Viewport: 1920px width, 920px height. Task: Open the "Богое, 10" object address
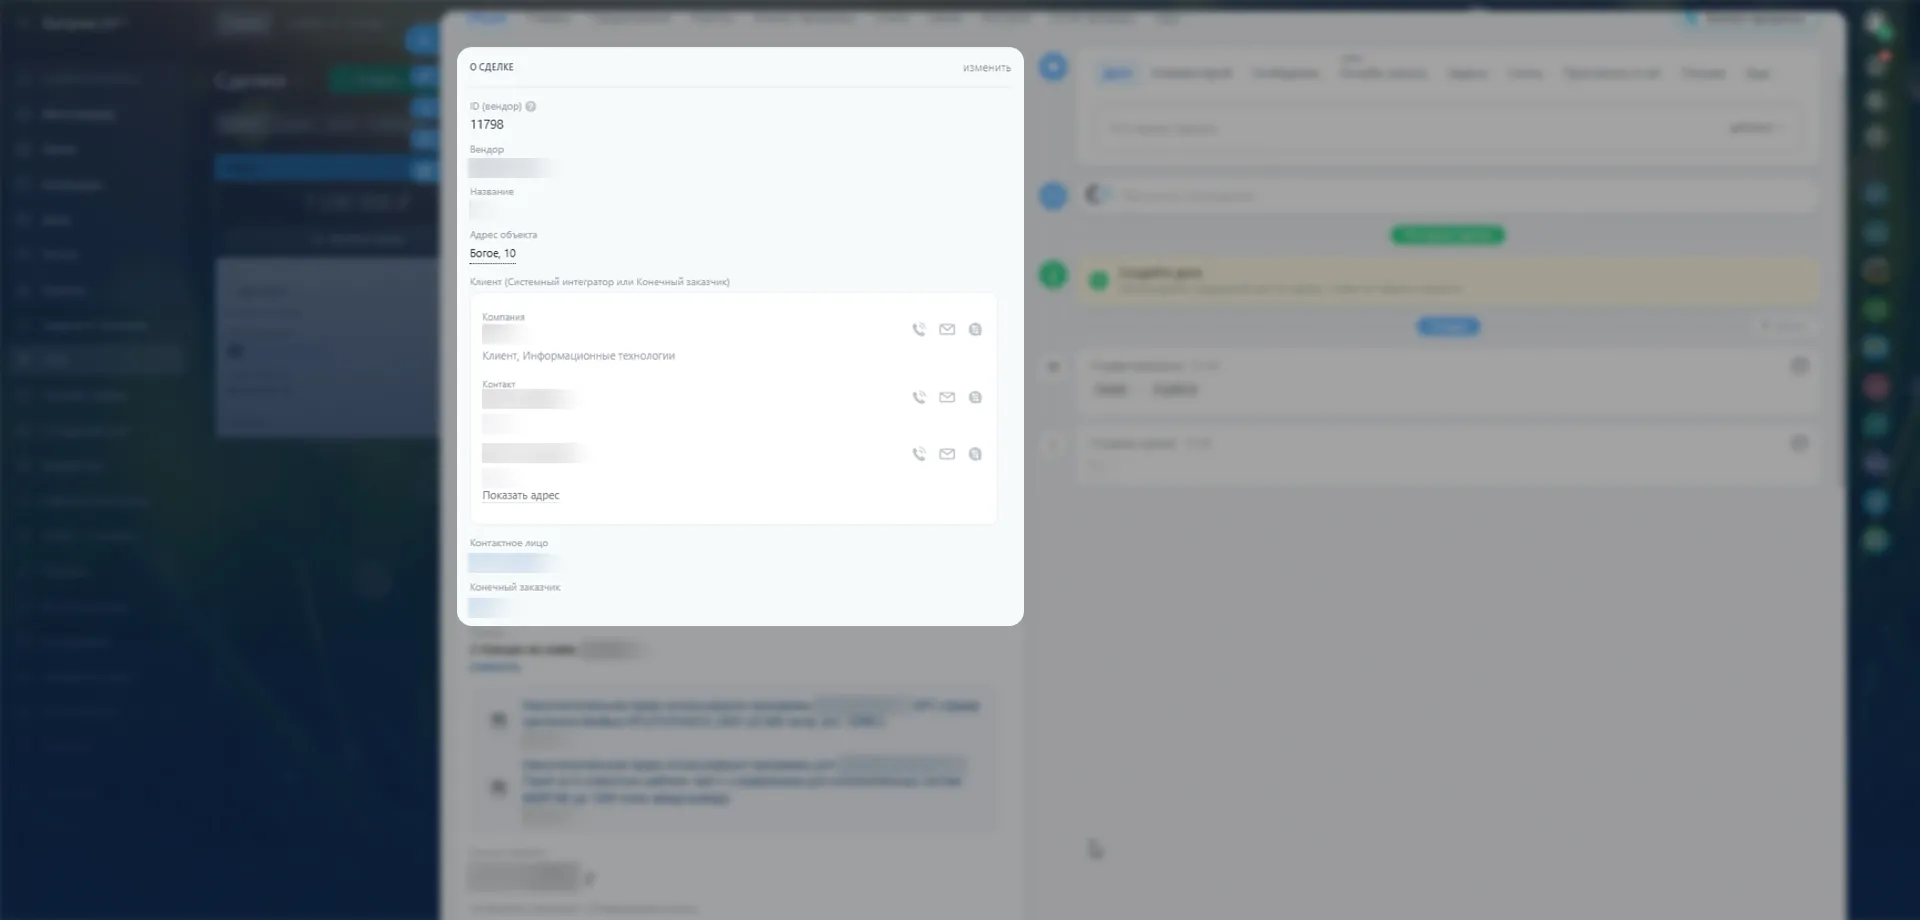click(x=493, y=254)
